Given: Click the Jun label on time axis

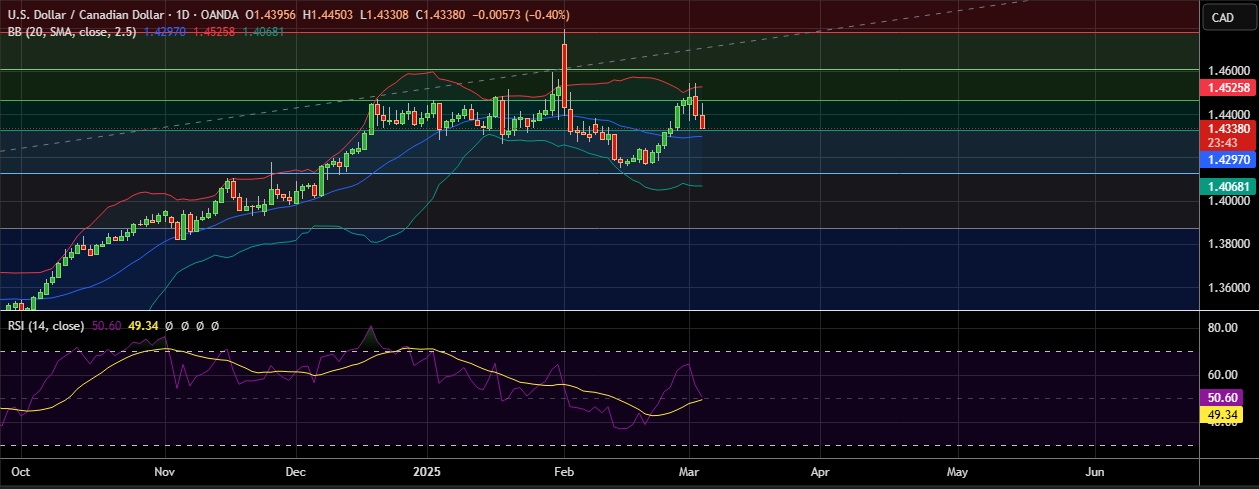Looking at the screenshot, I should click(x=1095, y=470).
